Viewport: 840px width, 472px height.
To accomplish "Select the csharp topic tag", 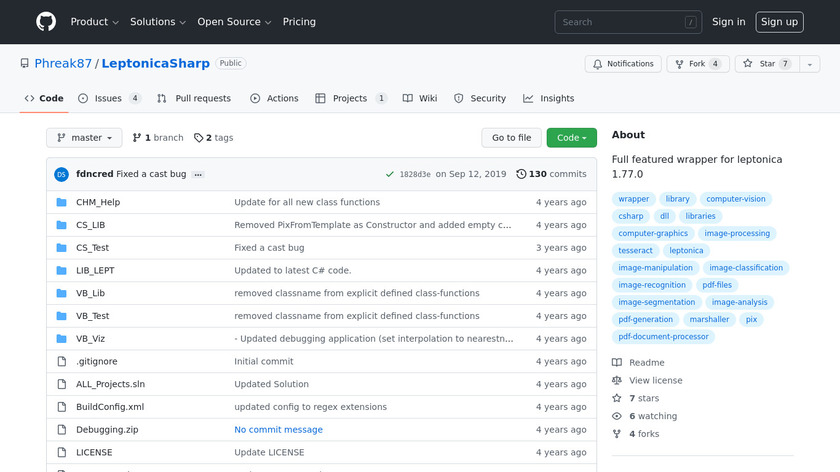I will tap(631, 216).
